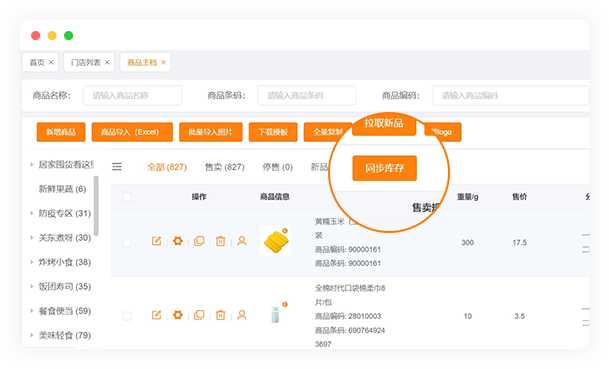Copy the product with code 28010003
This screenshot has height=369, width=609.
(x=199, y=315)
